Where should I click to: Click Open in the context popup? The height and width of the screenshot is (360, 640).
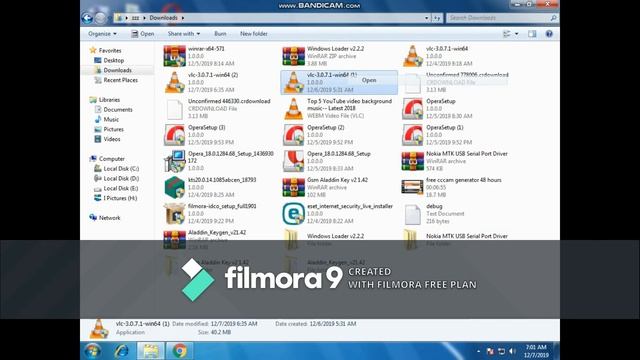pyautogui.click(x=369, y=80)
